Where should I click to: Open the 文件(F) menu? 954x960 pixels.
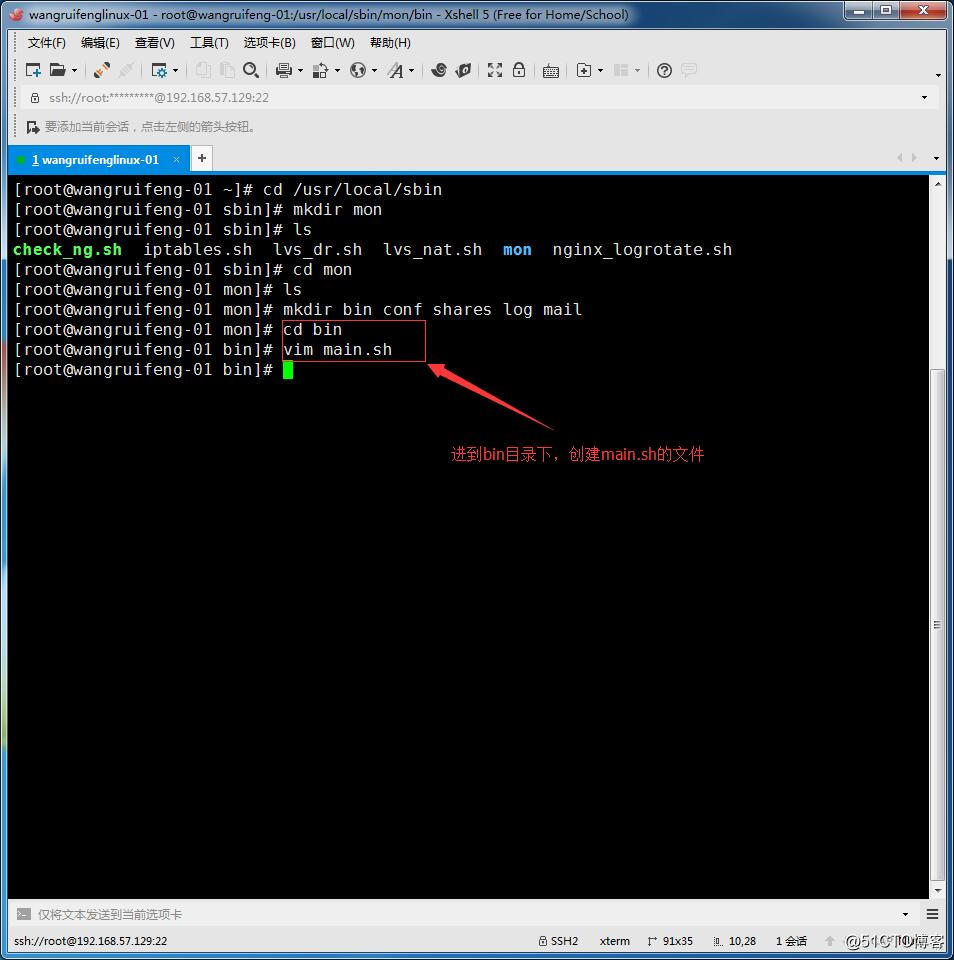[47, 43]
